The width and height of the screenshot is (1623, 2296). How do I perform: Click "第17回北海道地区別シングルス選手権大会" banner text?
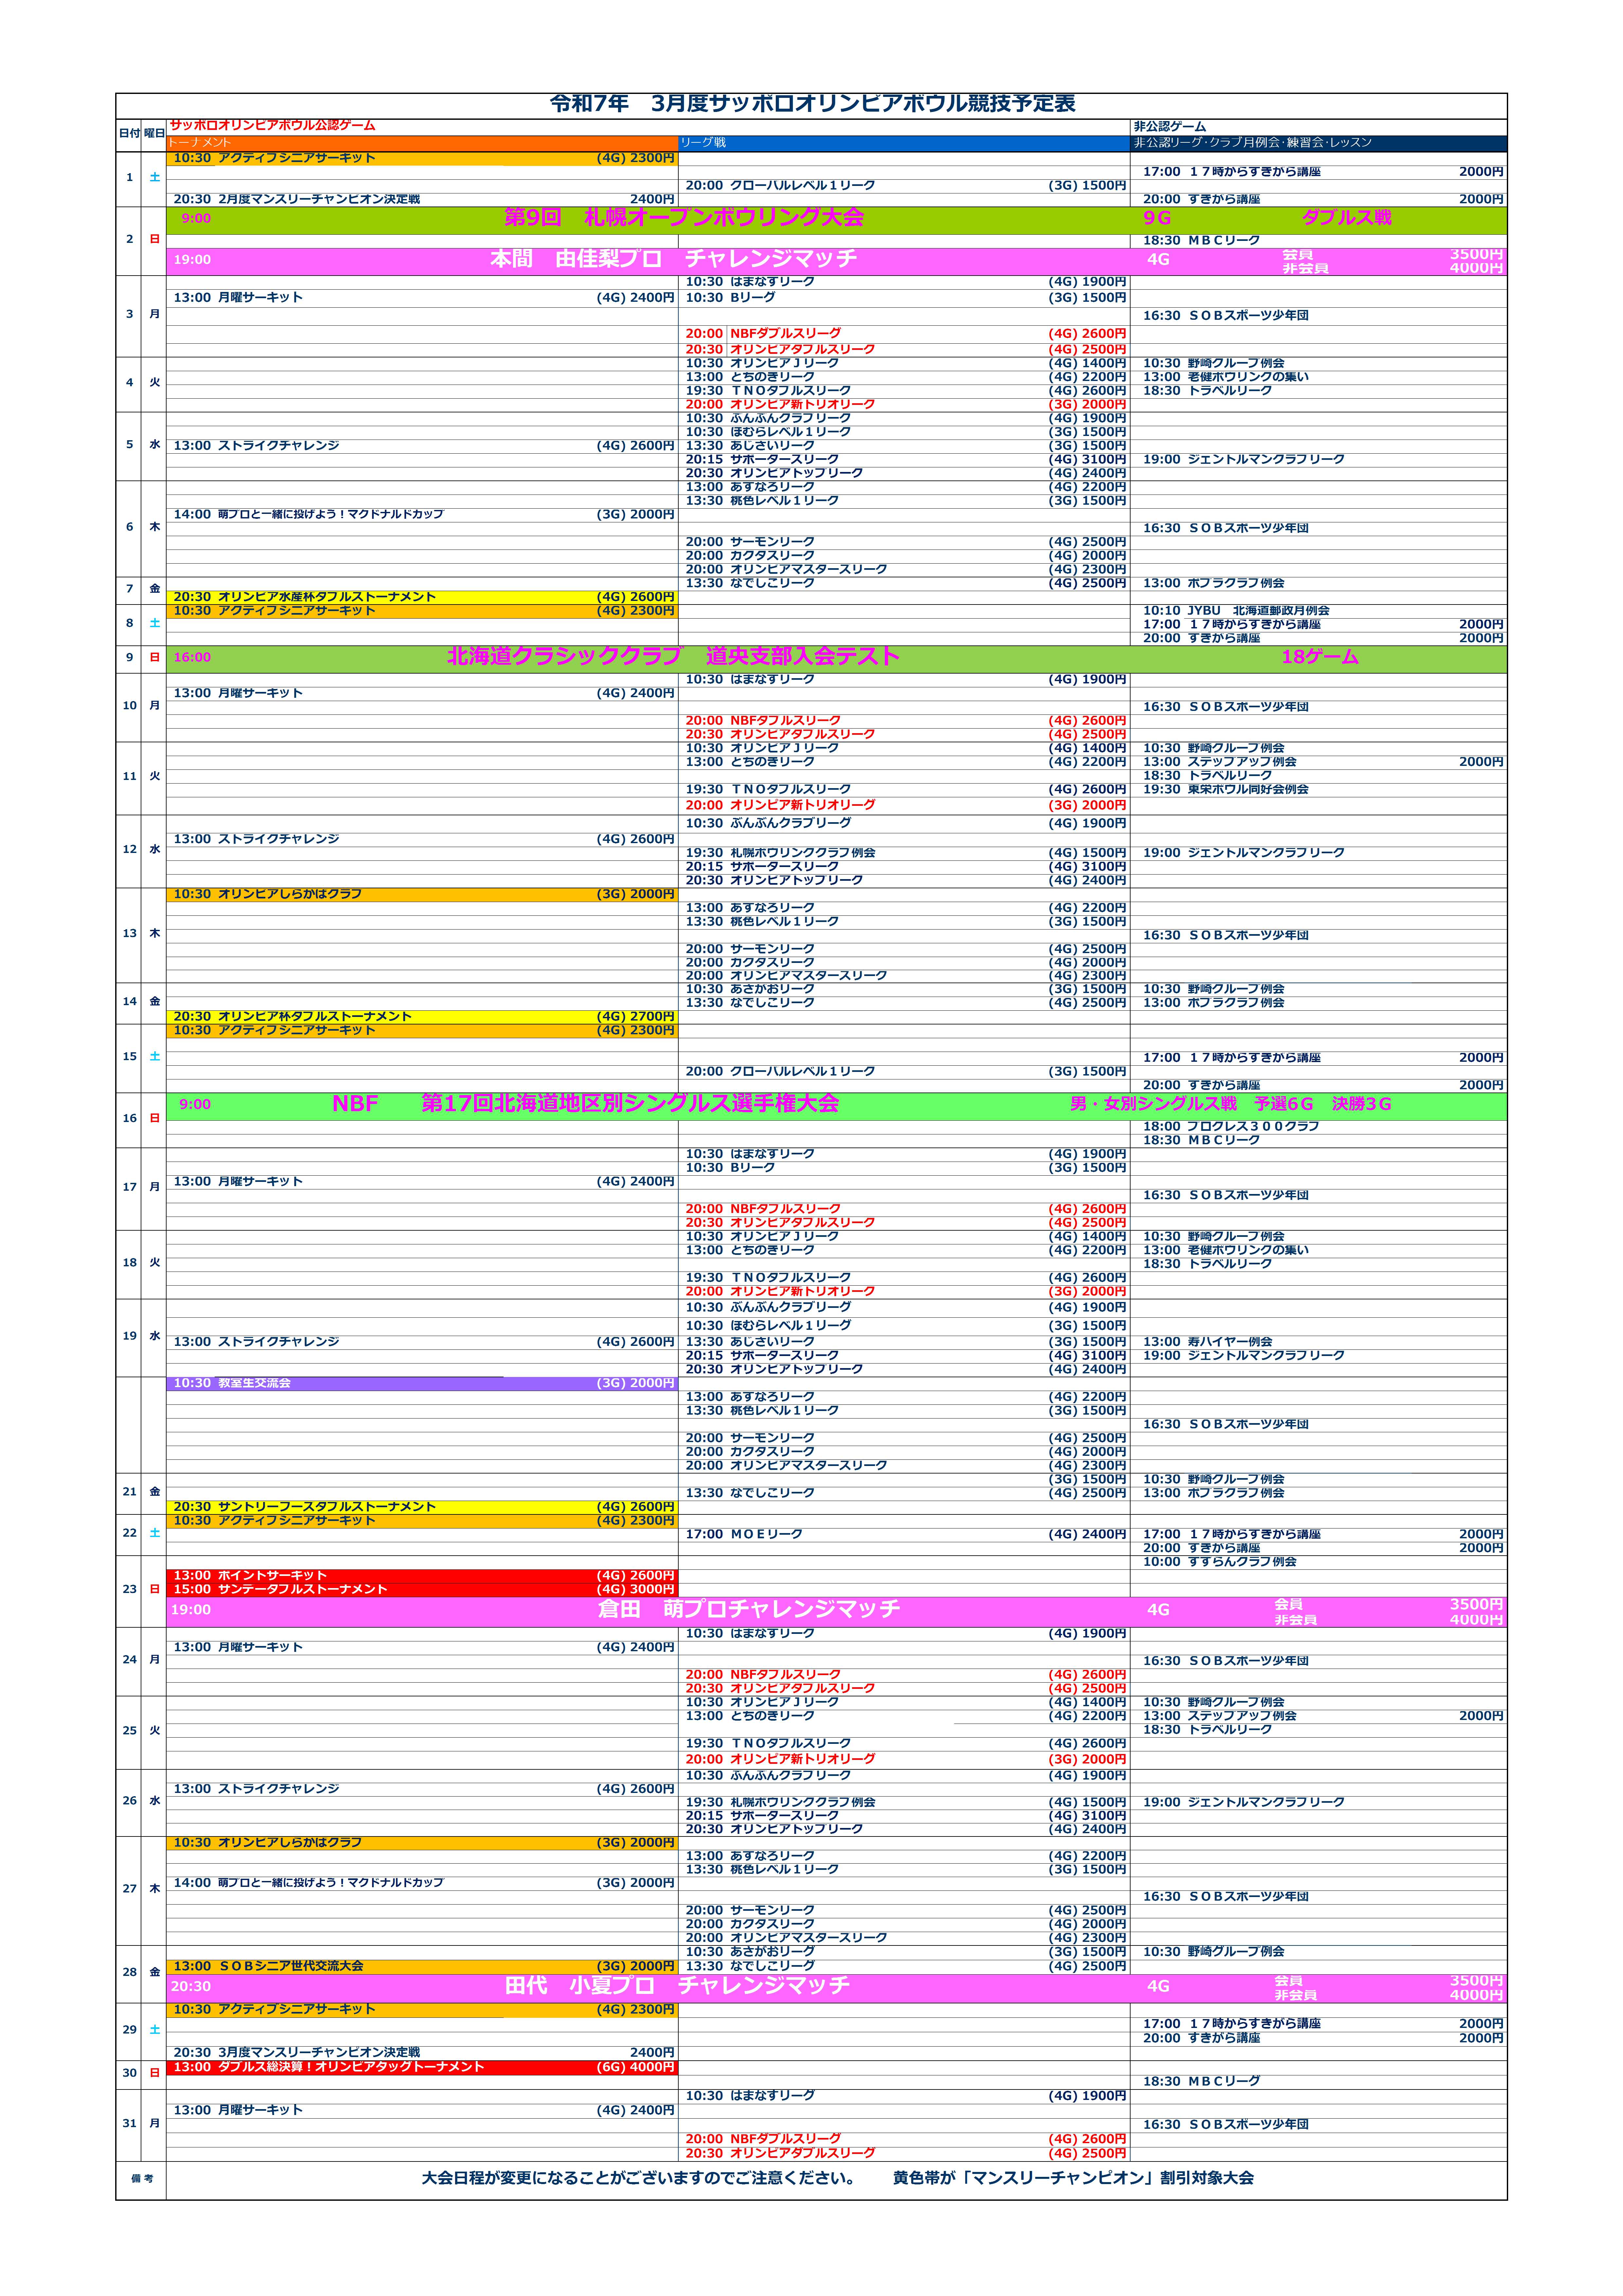coord(630,1104)
